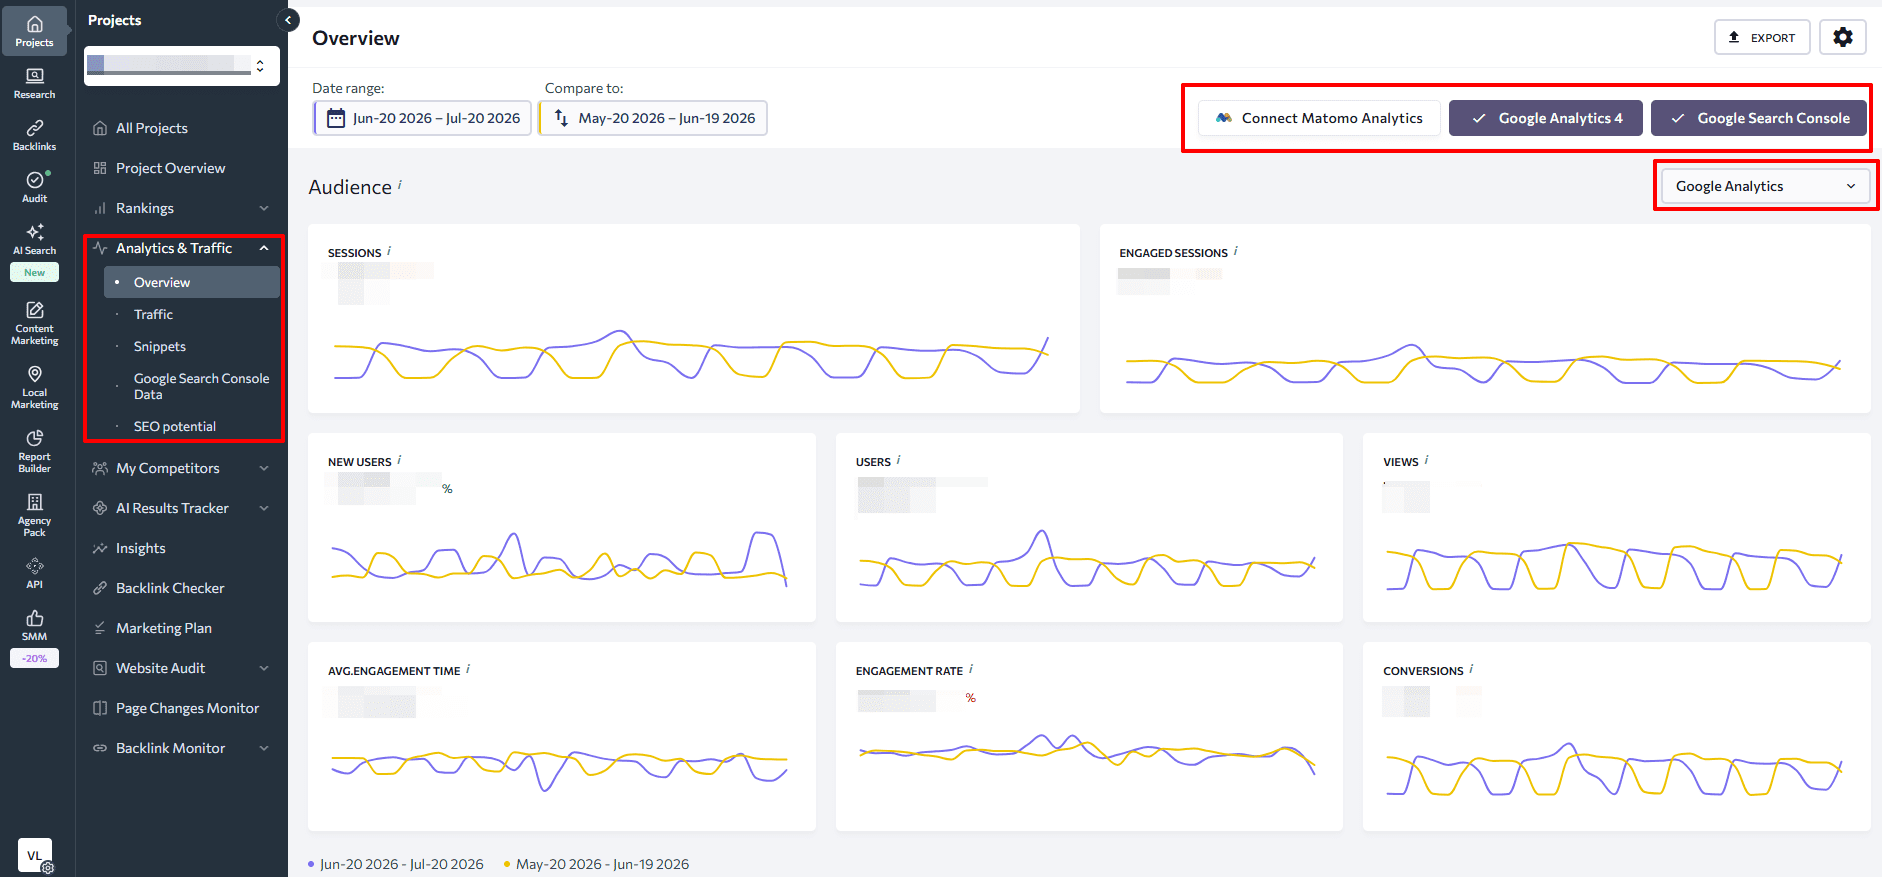Toggle the Google Search Console connection
Screen dimensions: 1884x877
click(x=1759, y=118)
